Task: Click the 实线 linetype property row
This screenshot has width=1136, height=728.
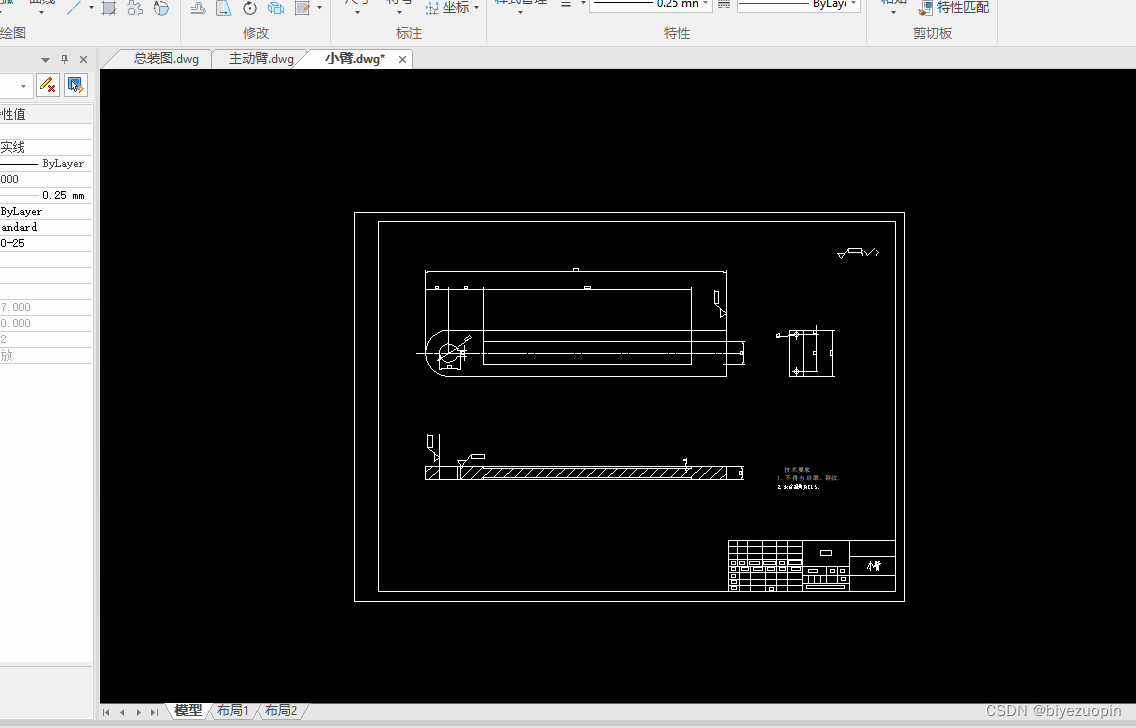Action: (x=46, y=148)
